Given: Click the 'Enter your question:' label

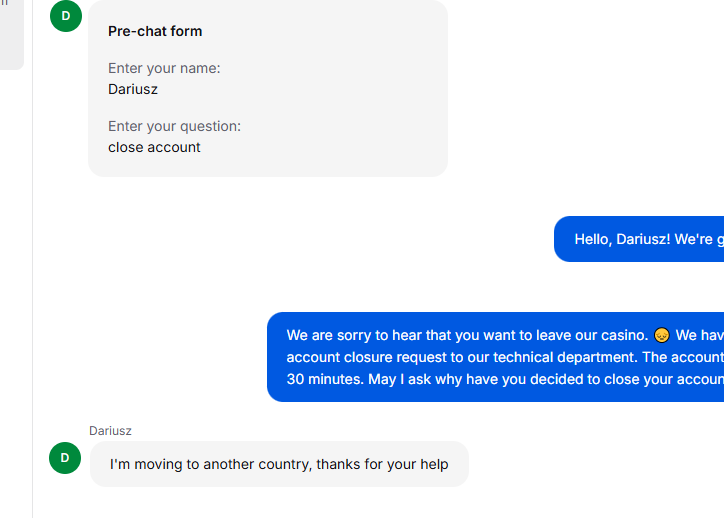Looking at the screenshot, I should [175, 126].
